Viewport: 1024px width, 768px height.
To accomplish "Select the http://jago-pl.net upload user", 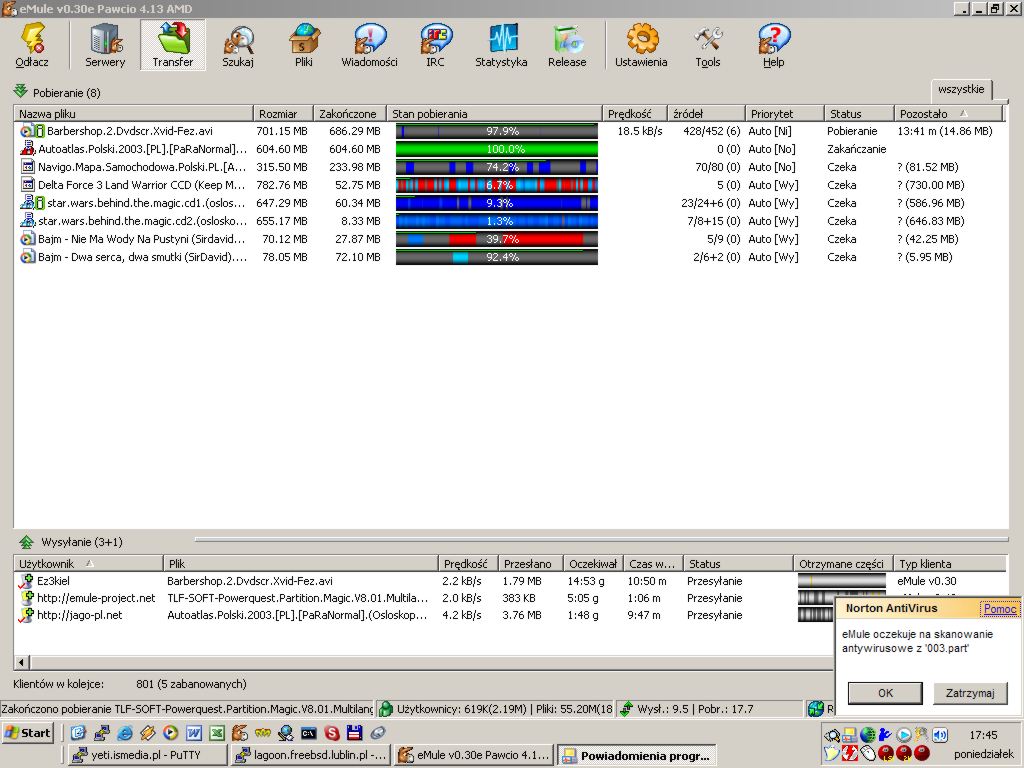I will pos(79,615).
